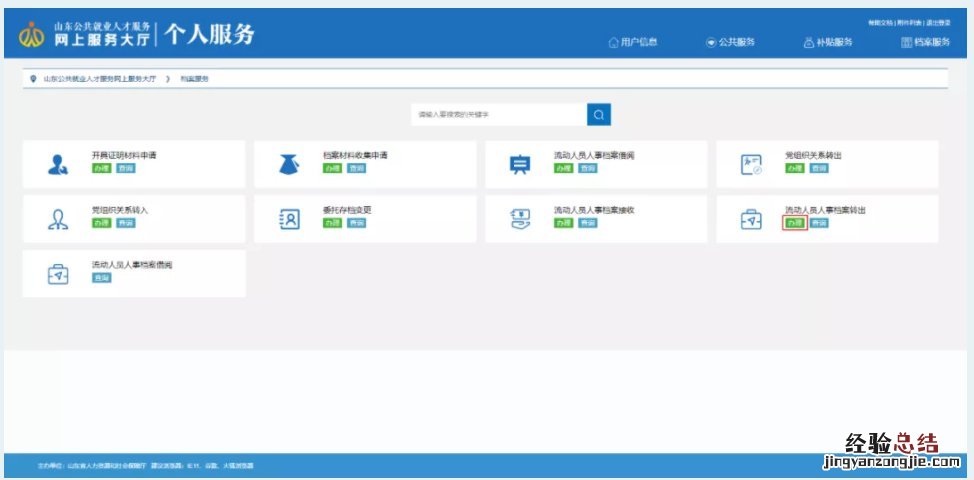The image size is (974, 480).
Task: Click the 党组织关系转出 card icon
Action: [x=751, y=165]
